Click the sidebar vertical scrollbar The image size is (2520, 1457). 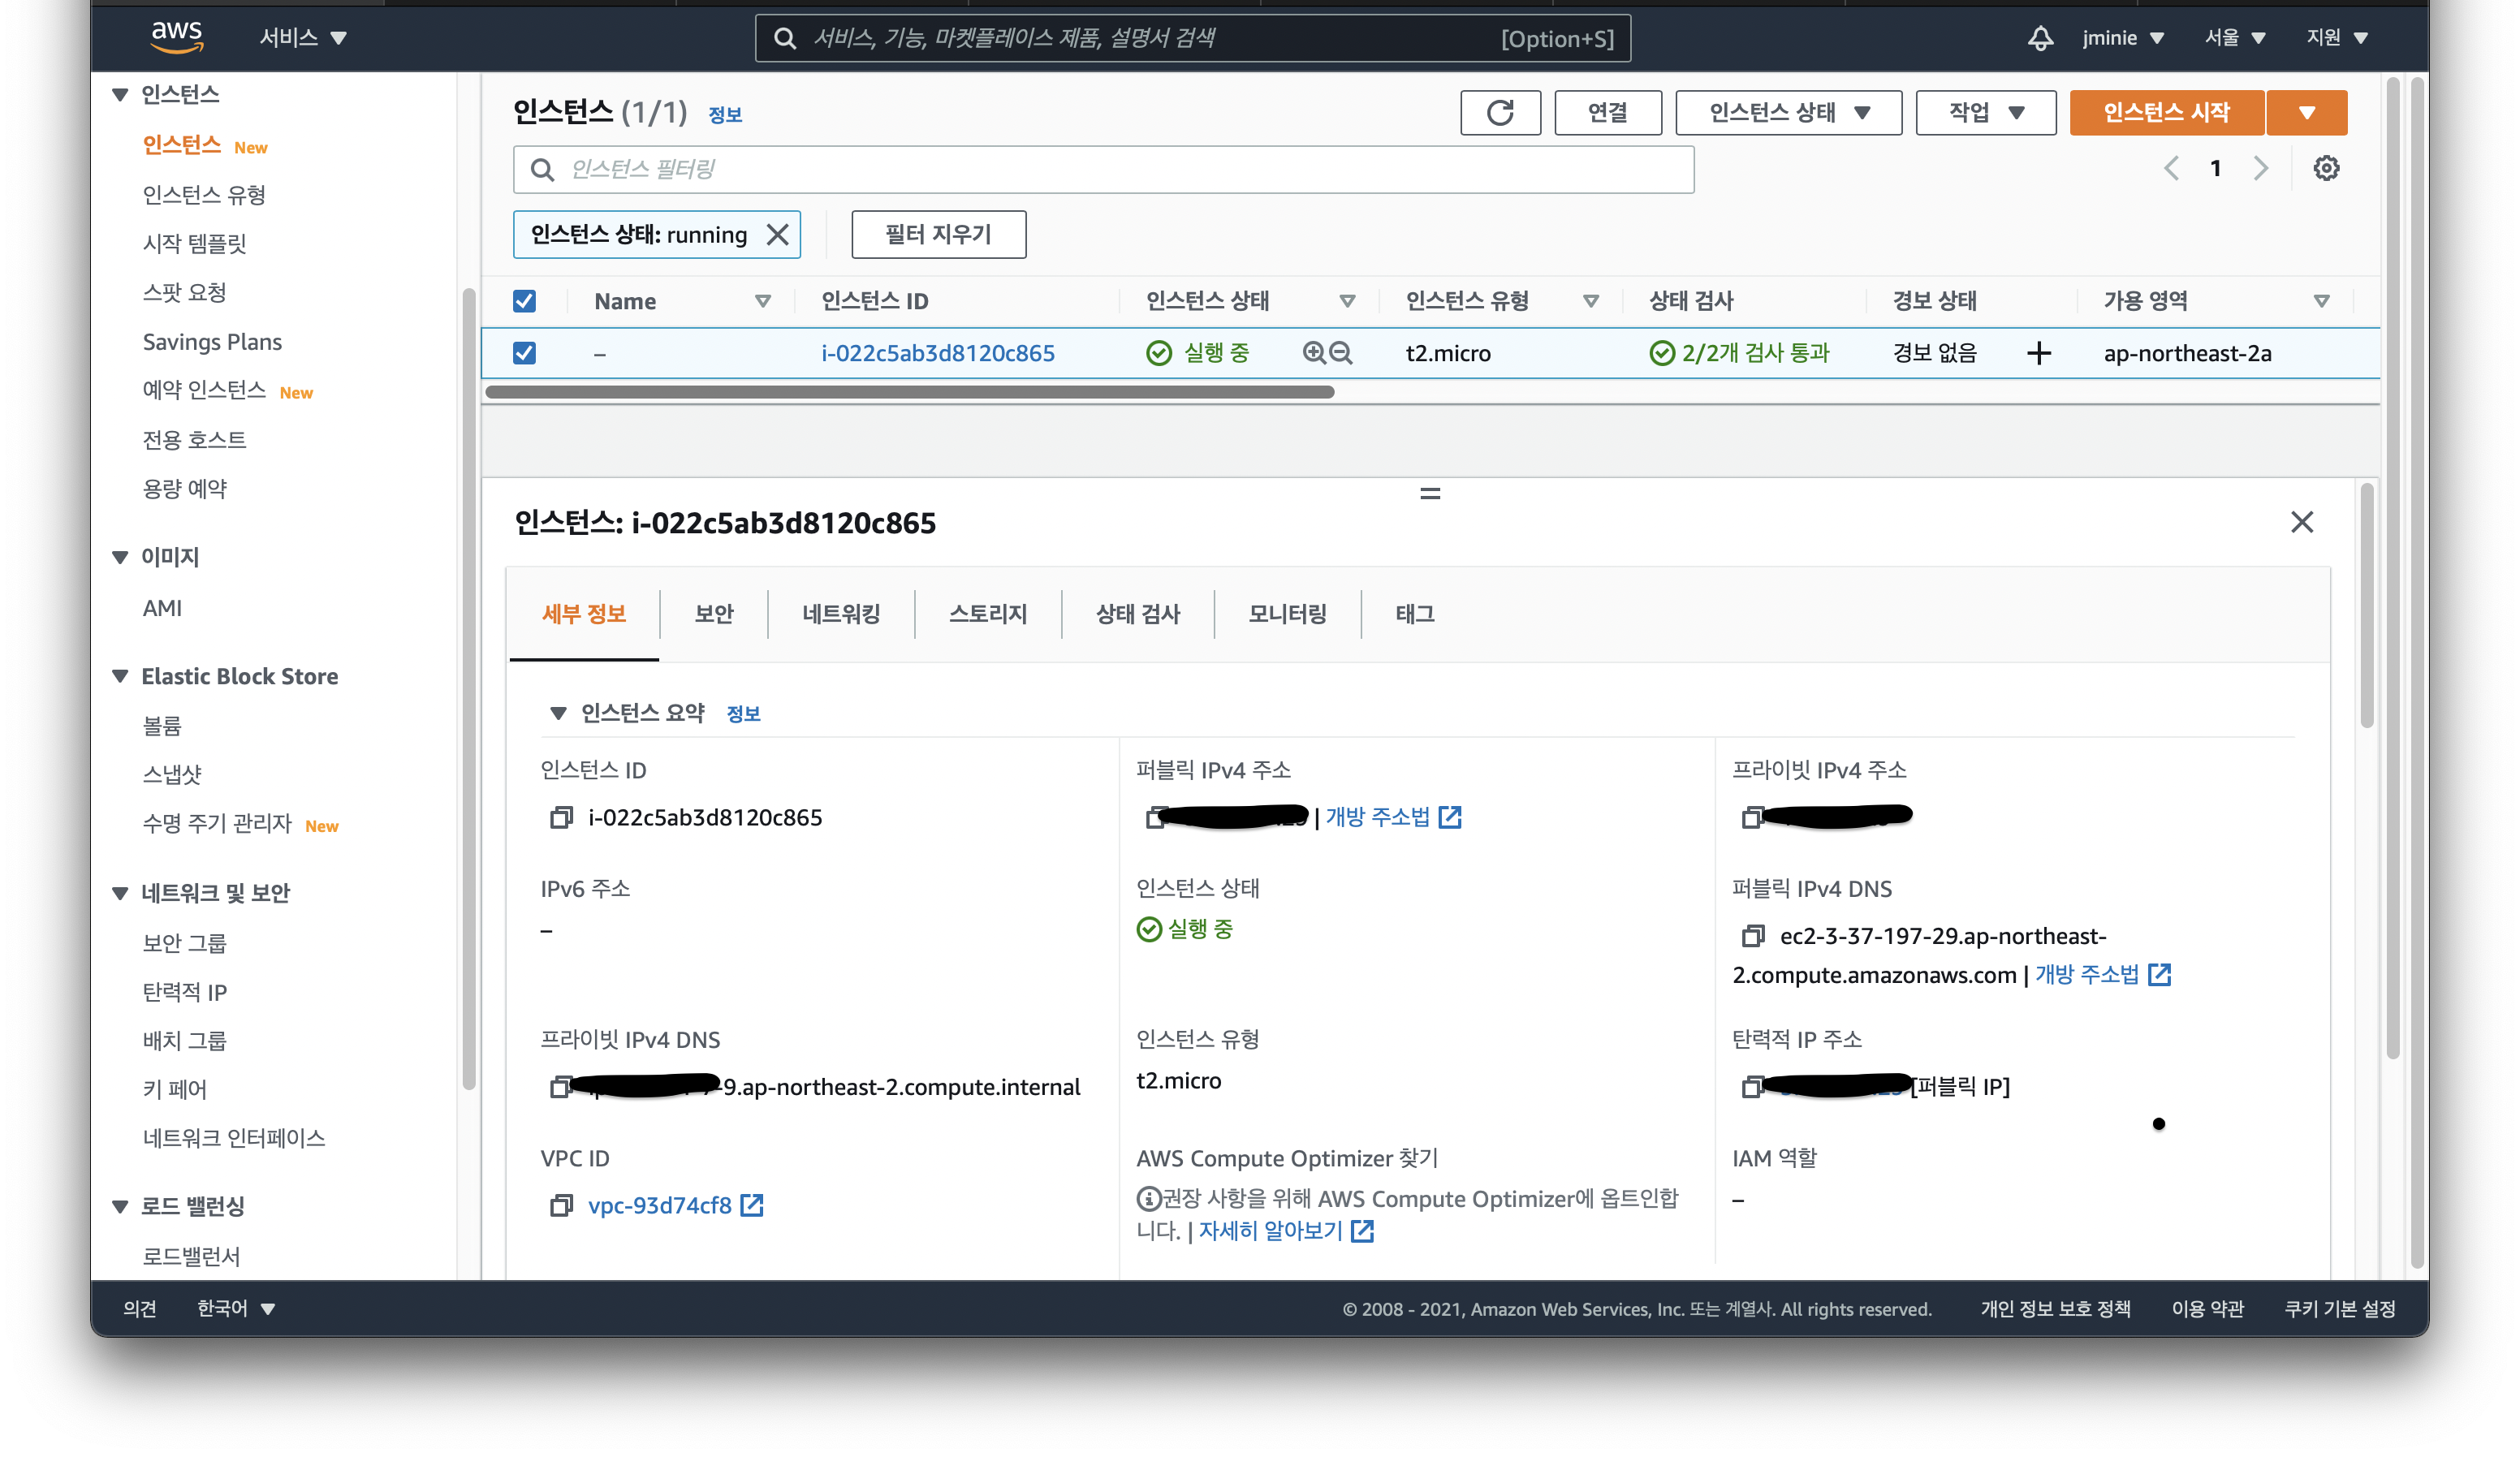coord(468,689)
